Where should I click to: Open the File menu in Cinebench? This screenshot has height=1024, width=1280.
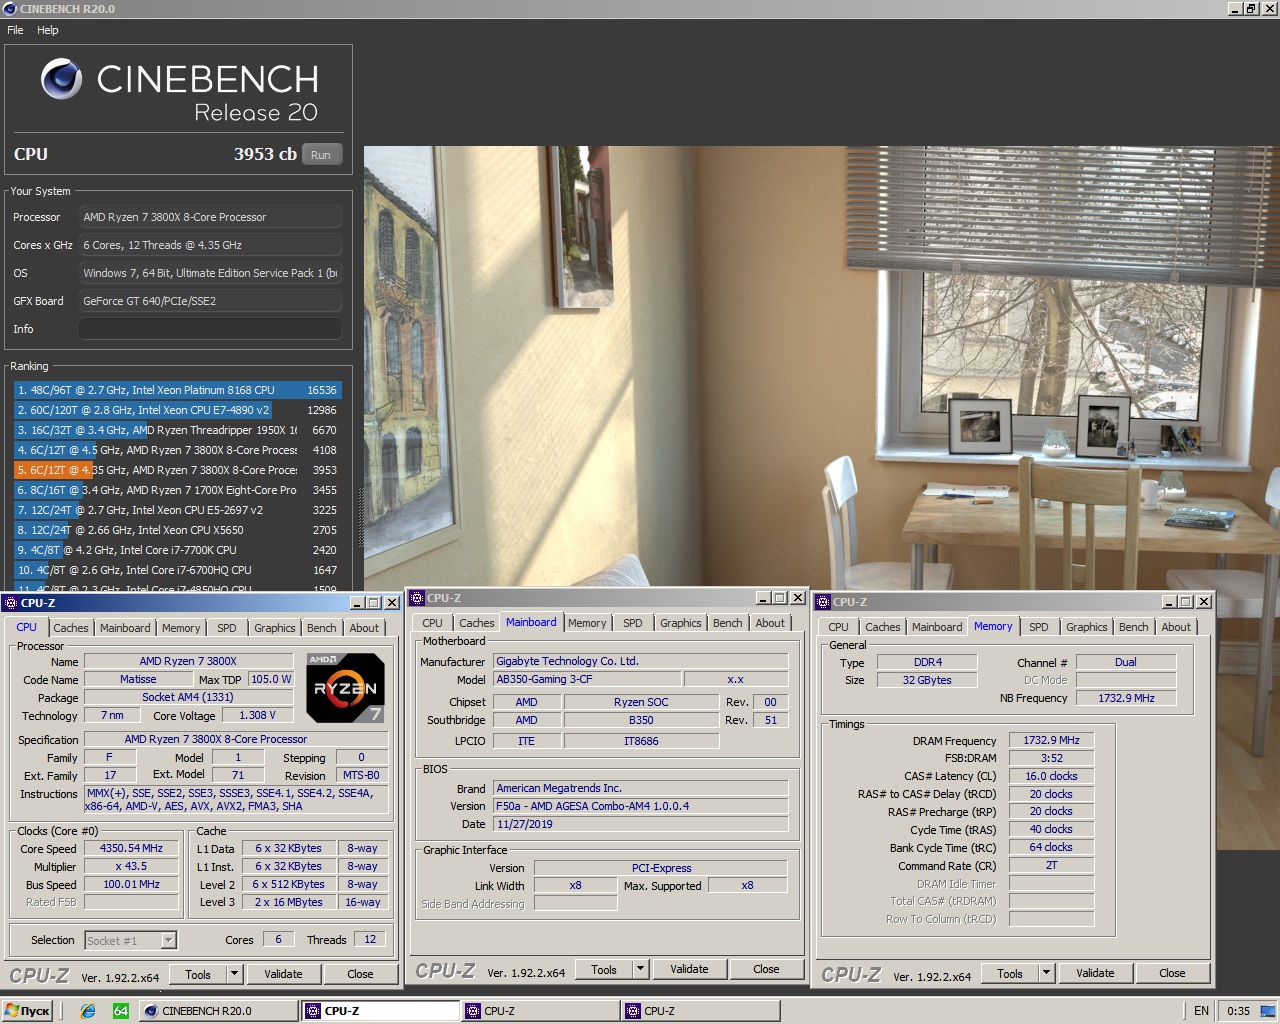click(x=15, y=30)
